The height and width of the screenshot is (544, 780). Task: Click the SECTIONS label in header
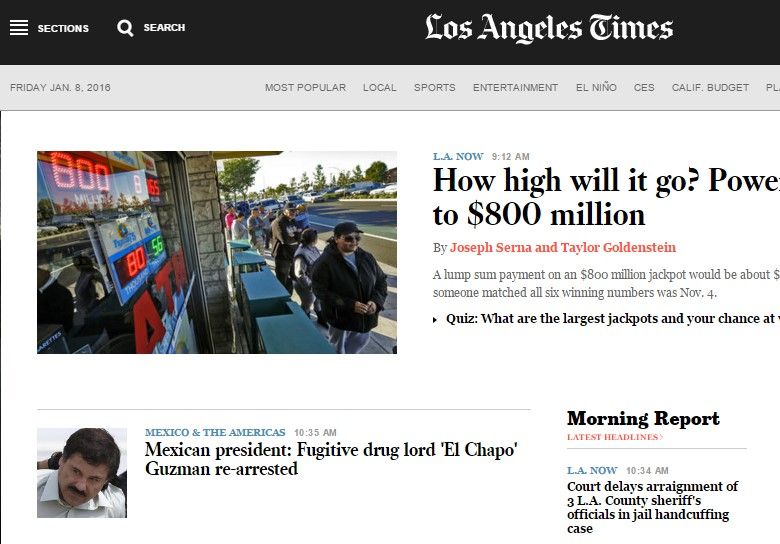[x=63, y=28]
